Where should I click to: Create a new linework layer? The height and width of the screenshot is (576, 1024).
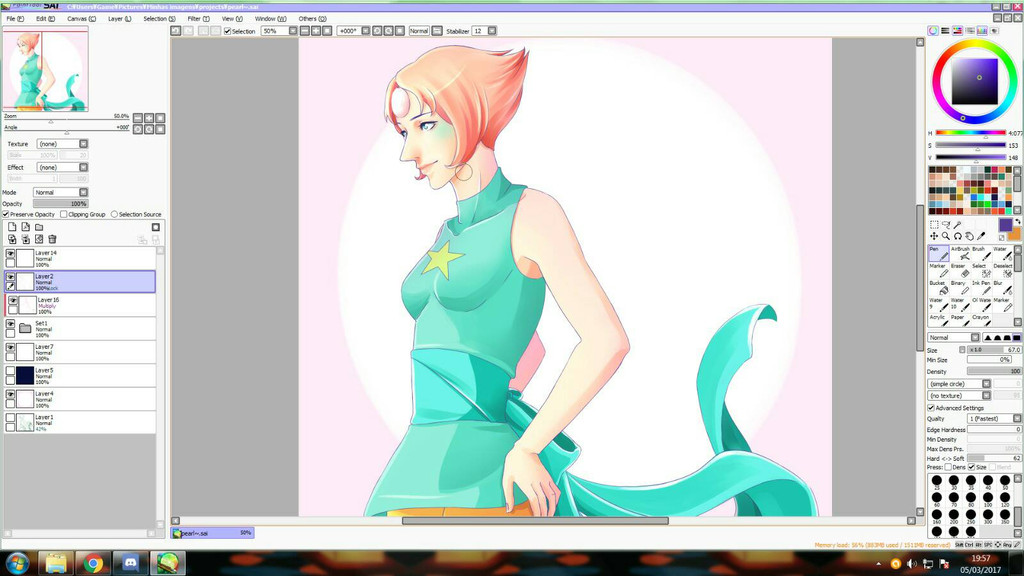(x=25, y=227)
